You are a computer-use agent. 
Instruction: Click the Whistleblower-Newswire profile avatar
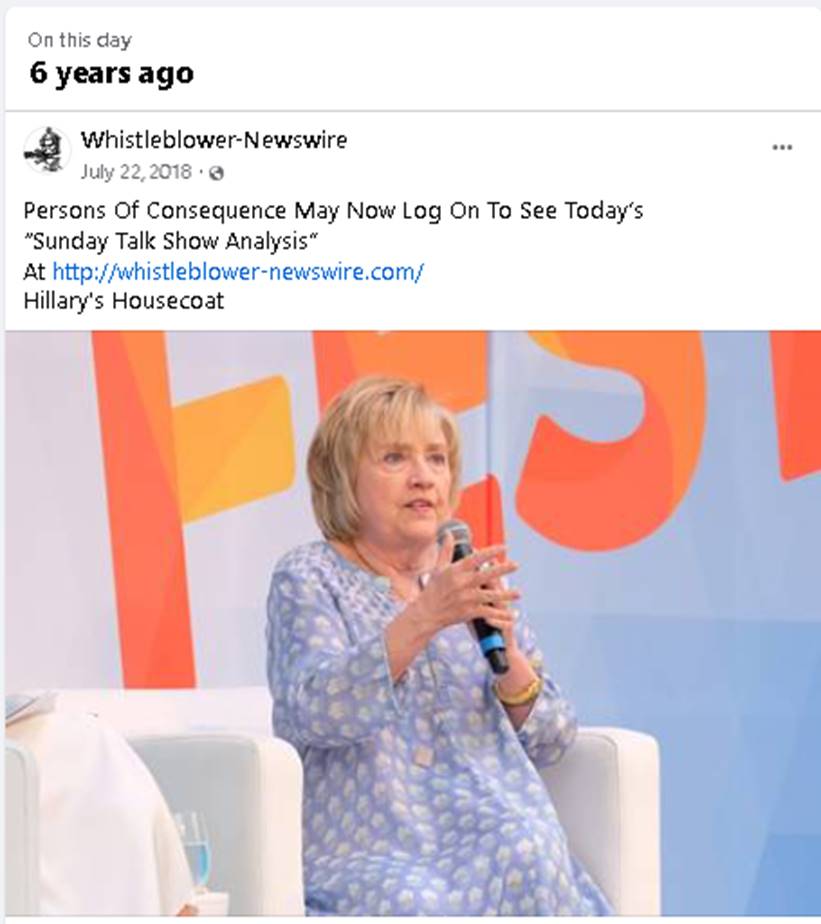(x=47, y=151)
